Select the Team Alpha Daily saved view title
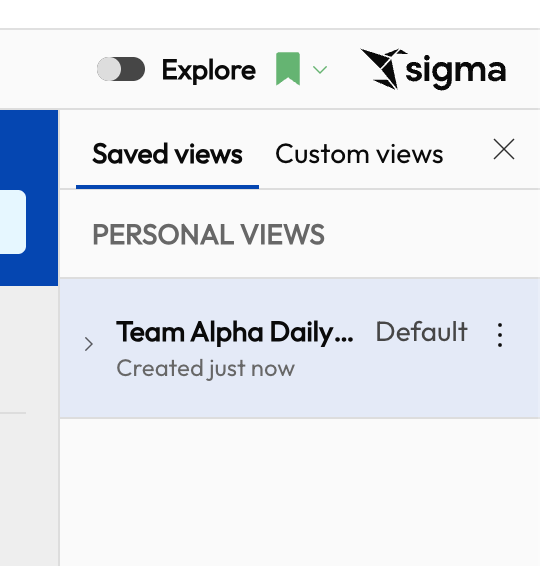 [x=235, y=332]
